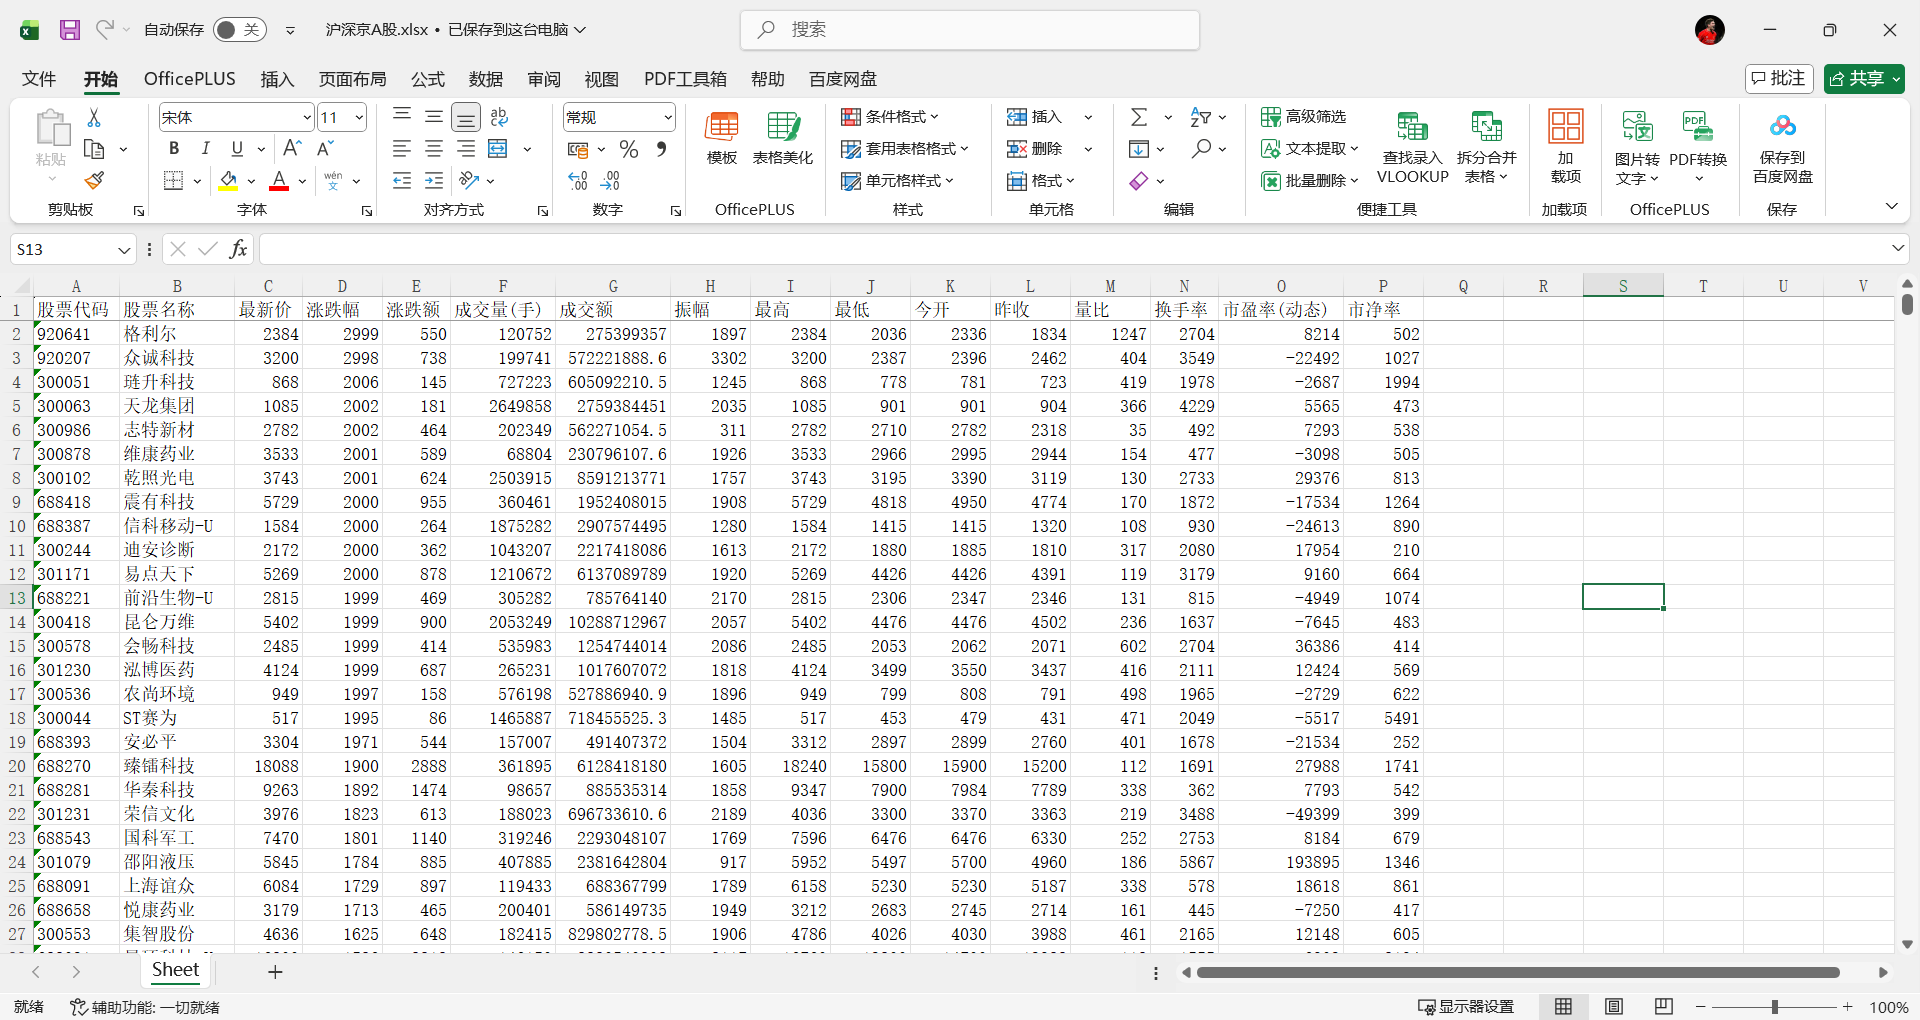Image resolution: width=1920 pixels, height=1020 pixels.
Task: Switch to Page Layout view icon
Action: pyautogui.click(x=1614, y=1007)
